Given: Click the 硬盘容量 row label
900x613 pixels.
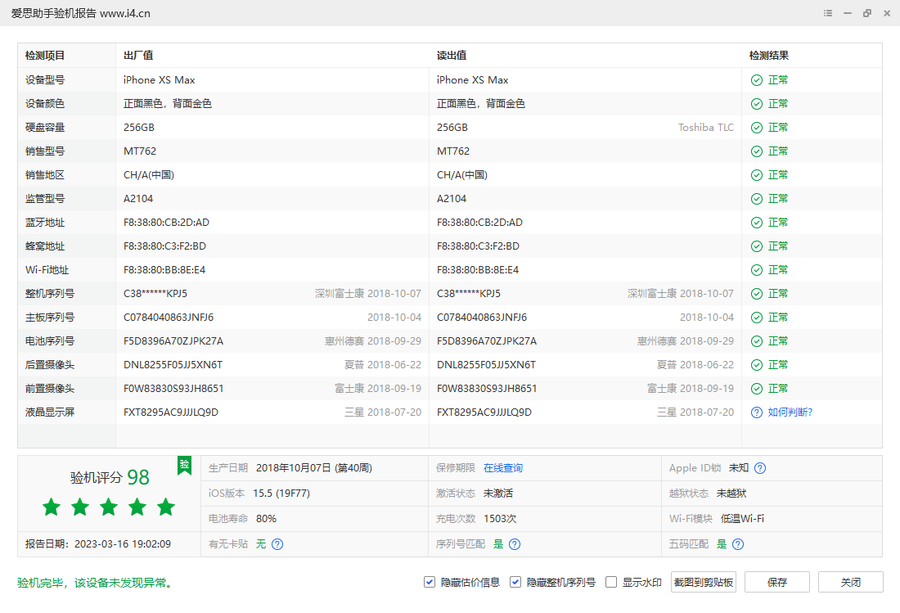Looking at the screenshot, I should 45,127.
